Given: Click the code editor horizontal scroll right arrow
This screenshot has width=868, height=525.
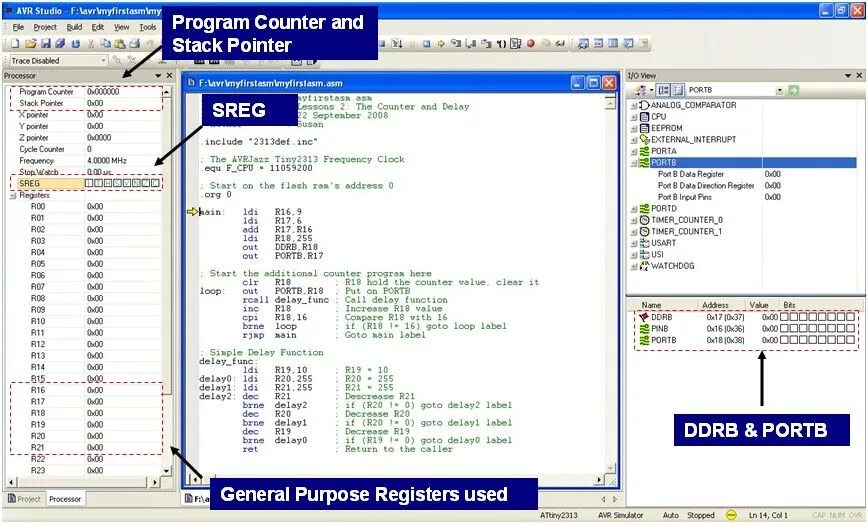Looking at the screenshot, I should [x=599, y=480].
